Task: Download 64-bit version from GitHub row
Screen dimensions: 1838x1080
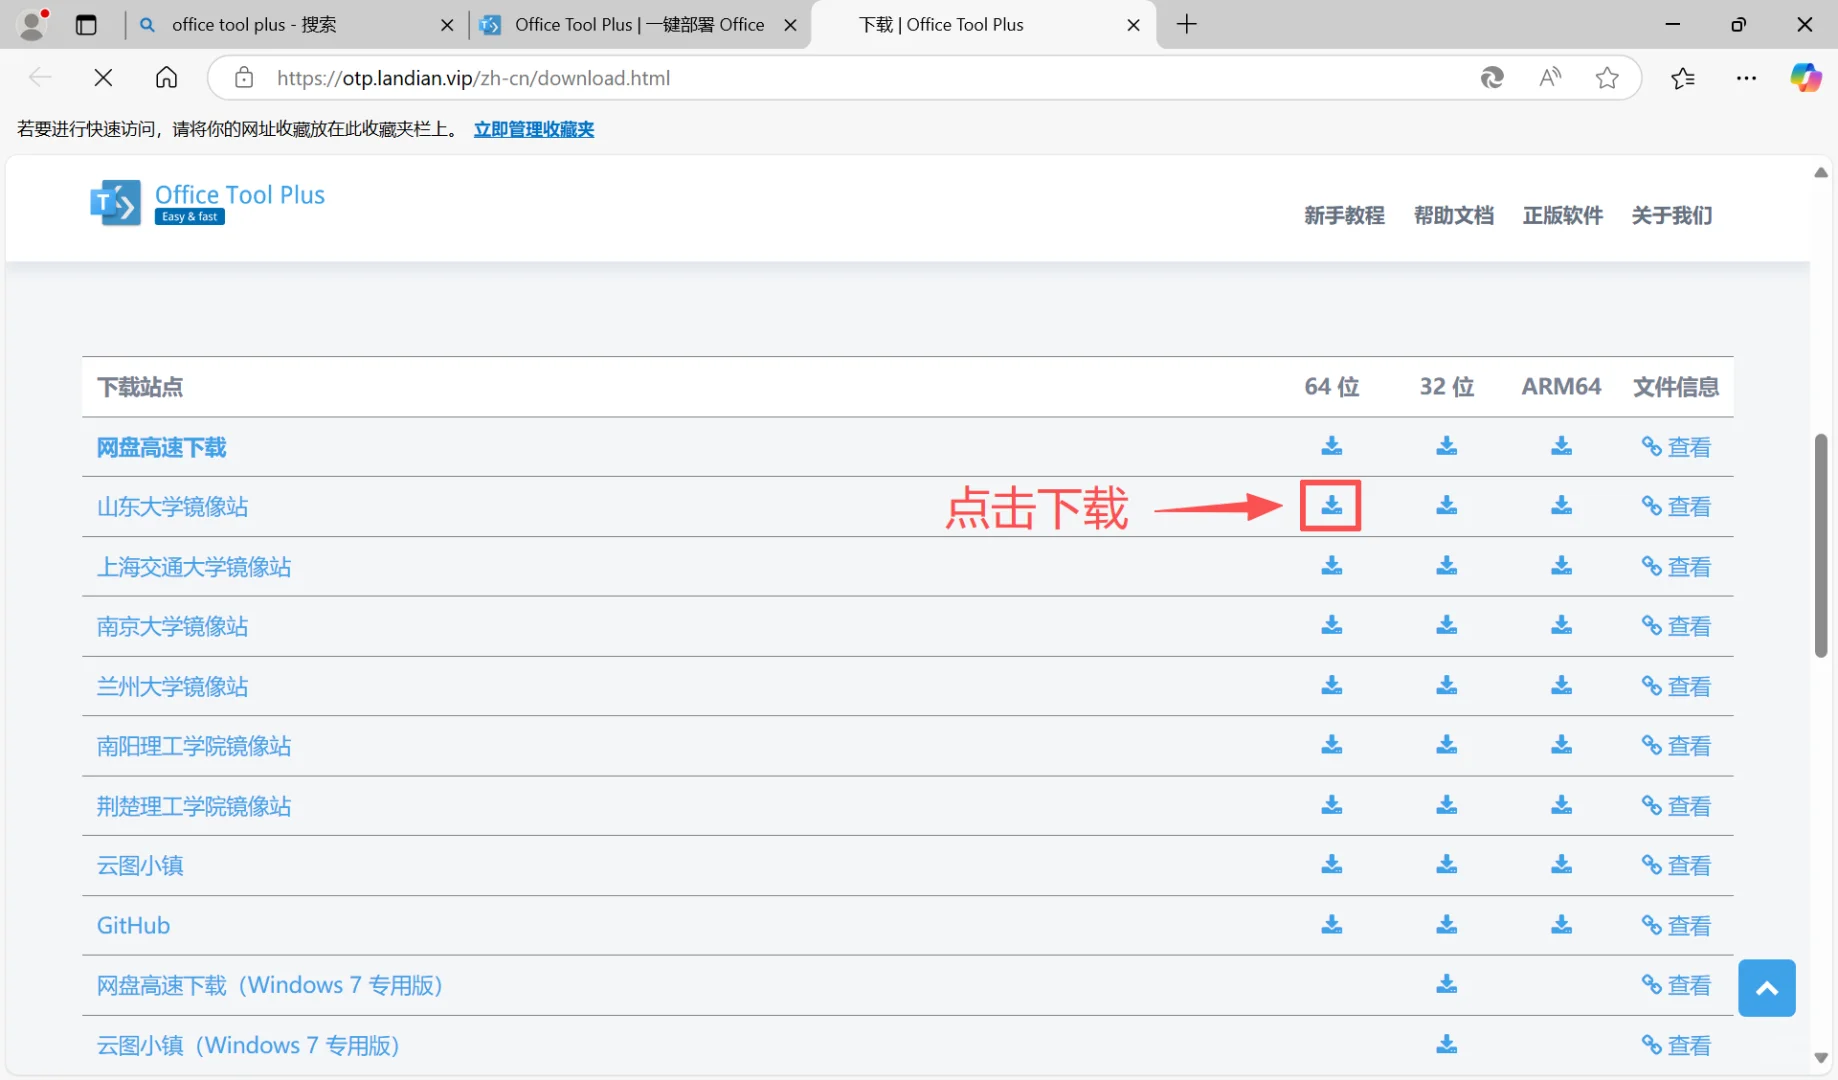Action: 1331,925
